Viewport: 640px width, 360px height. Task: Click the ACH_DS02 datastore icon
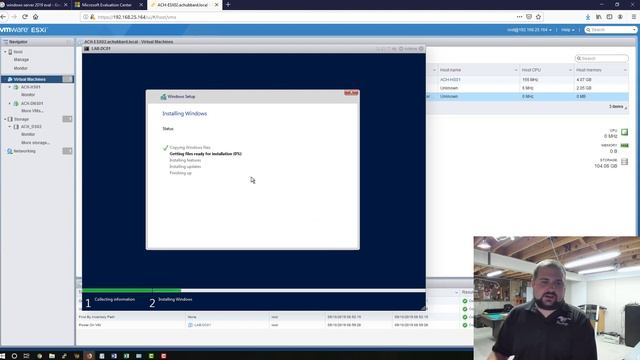[16, 127]
